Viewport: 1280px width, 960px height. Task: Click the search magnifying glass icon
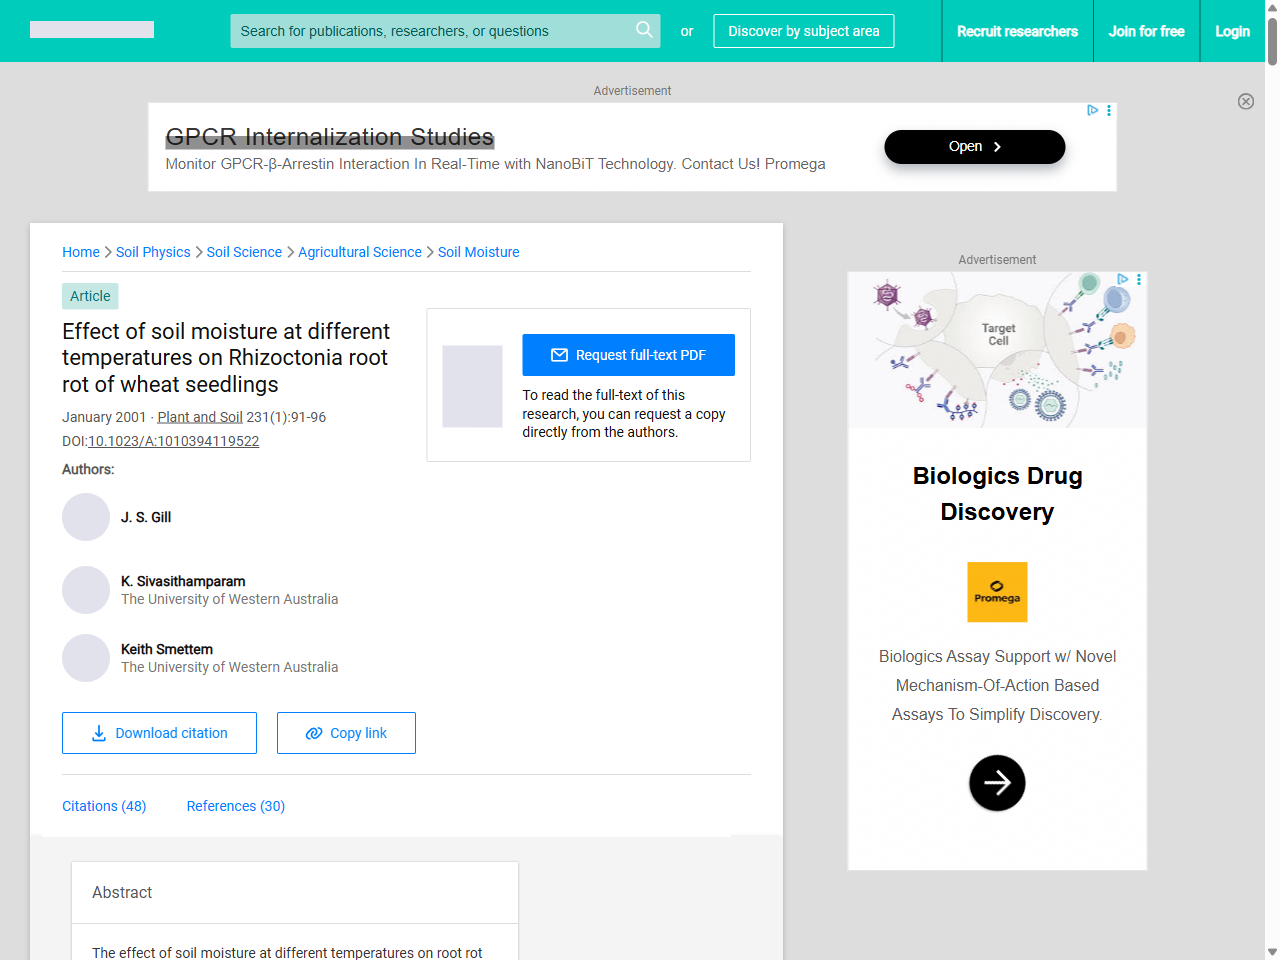[x=644, y=31]
